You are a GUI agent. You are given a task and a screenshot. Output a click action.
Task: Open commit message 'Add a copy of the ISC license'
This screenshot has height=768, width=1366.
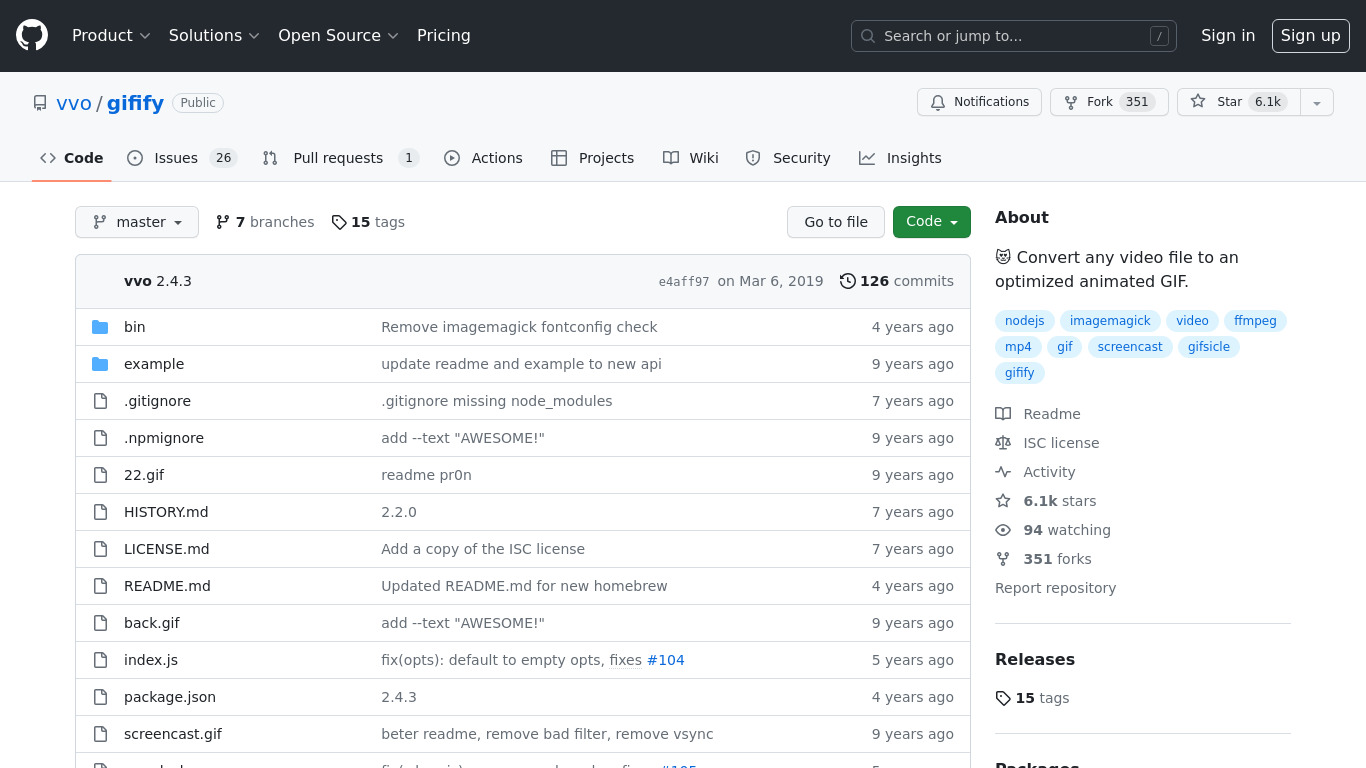[483, 549]
